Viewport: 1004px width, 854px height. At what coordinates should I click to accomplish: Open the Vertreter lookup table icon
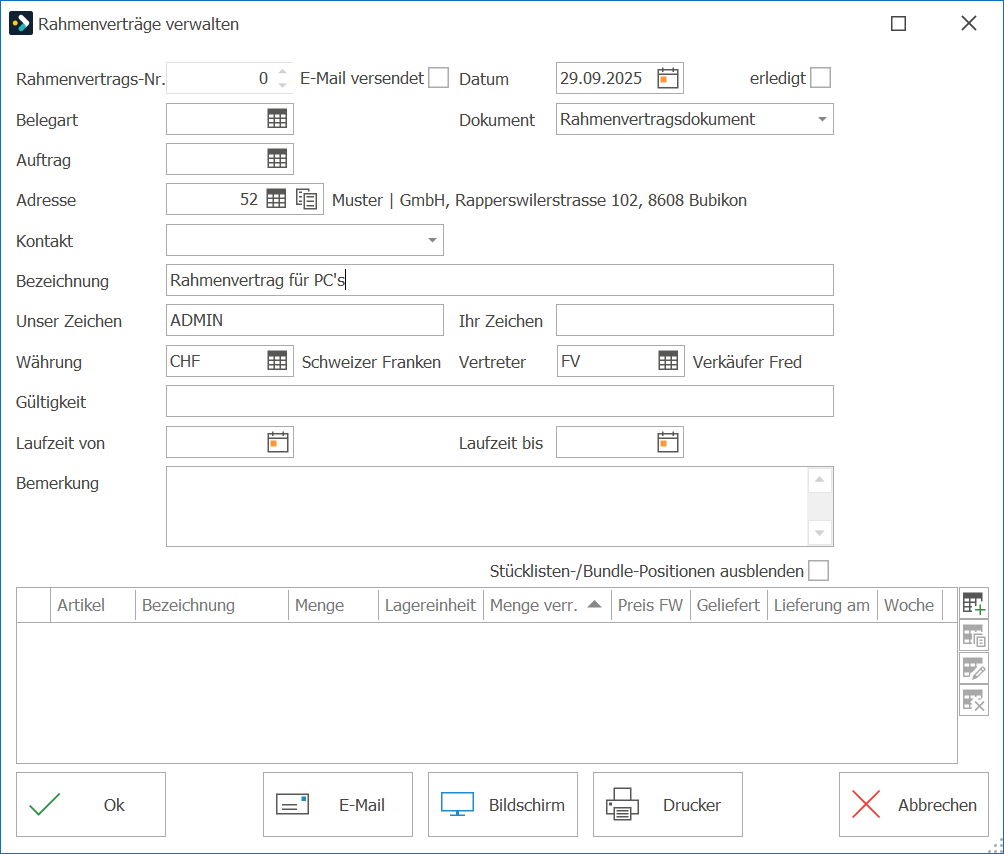[x=668, y=361]
